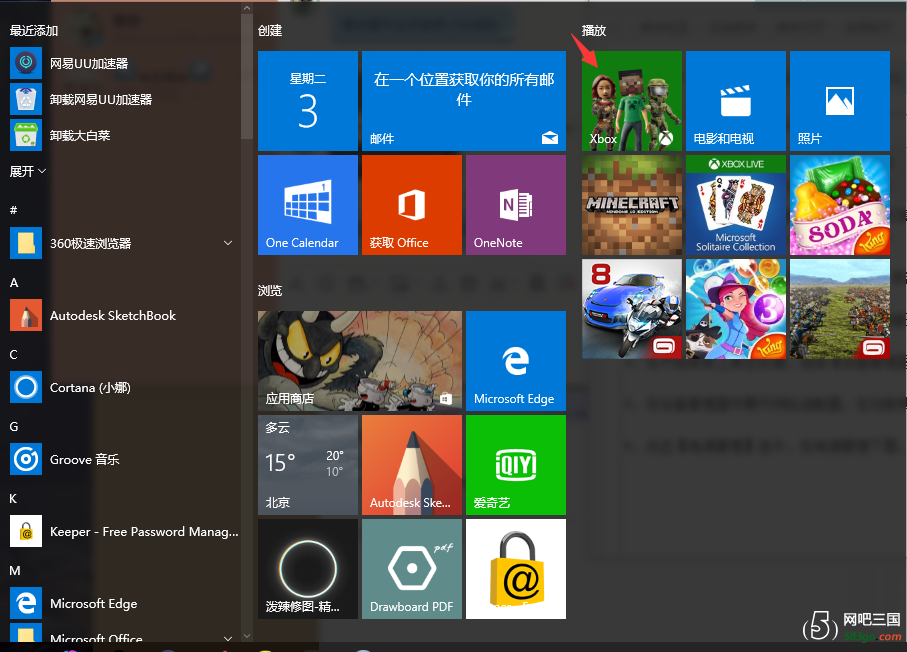This screenshot has height=652, width=907.
Task: Launch the Minecraft tile
Action: 632,205
